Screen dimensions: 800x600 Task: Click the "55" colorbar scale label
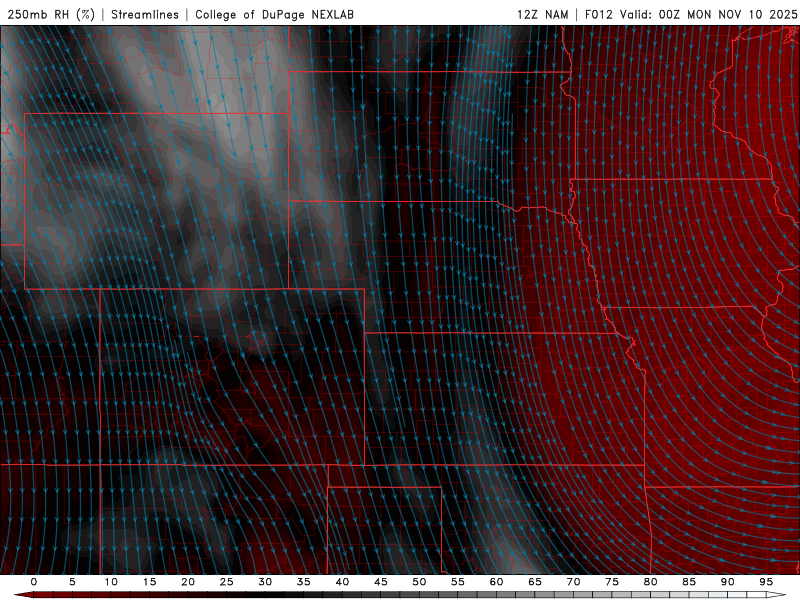(458, 582)
